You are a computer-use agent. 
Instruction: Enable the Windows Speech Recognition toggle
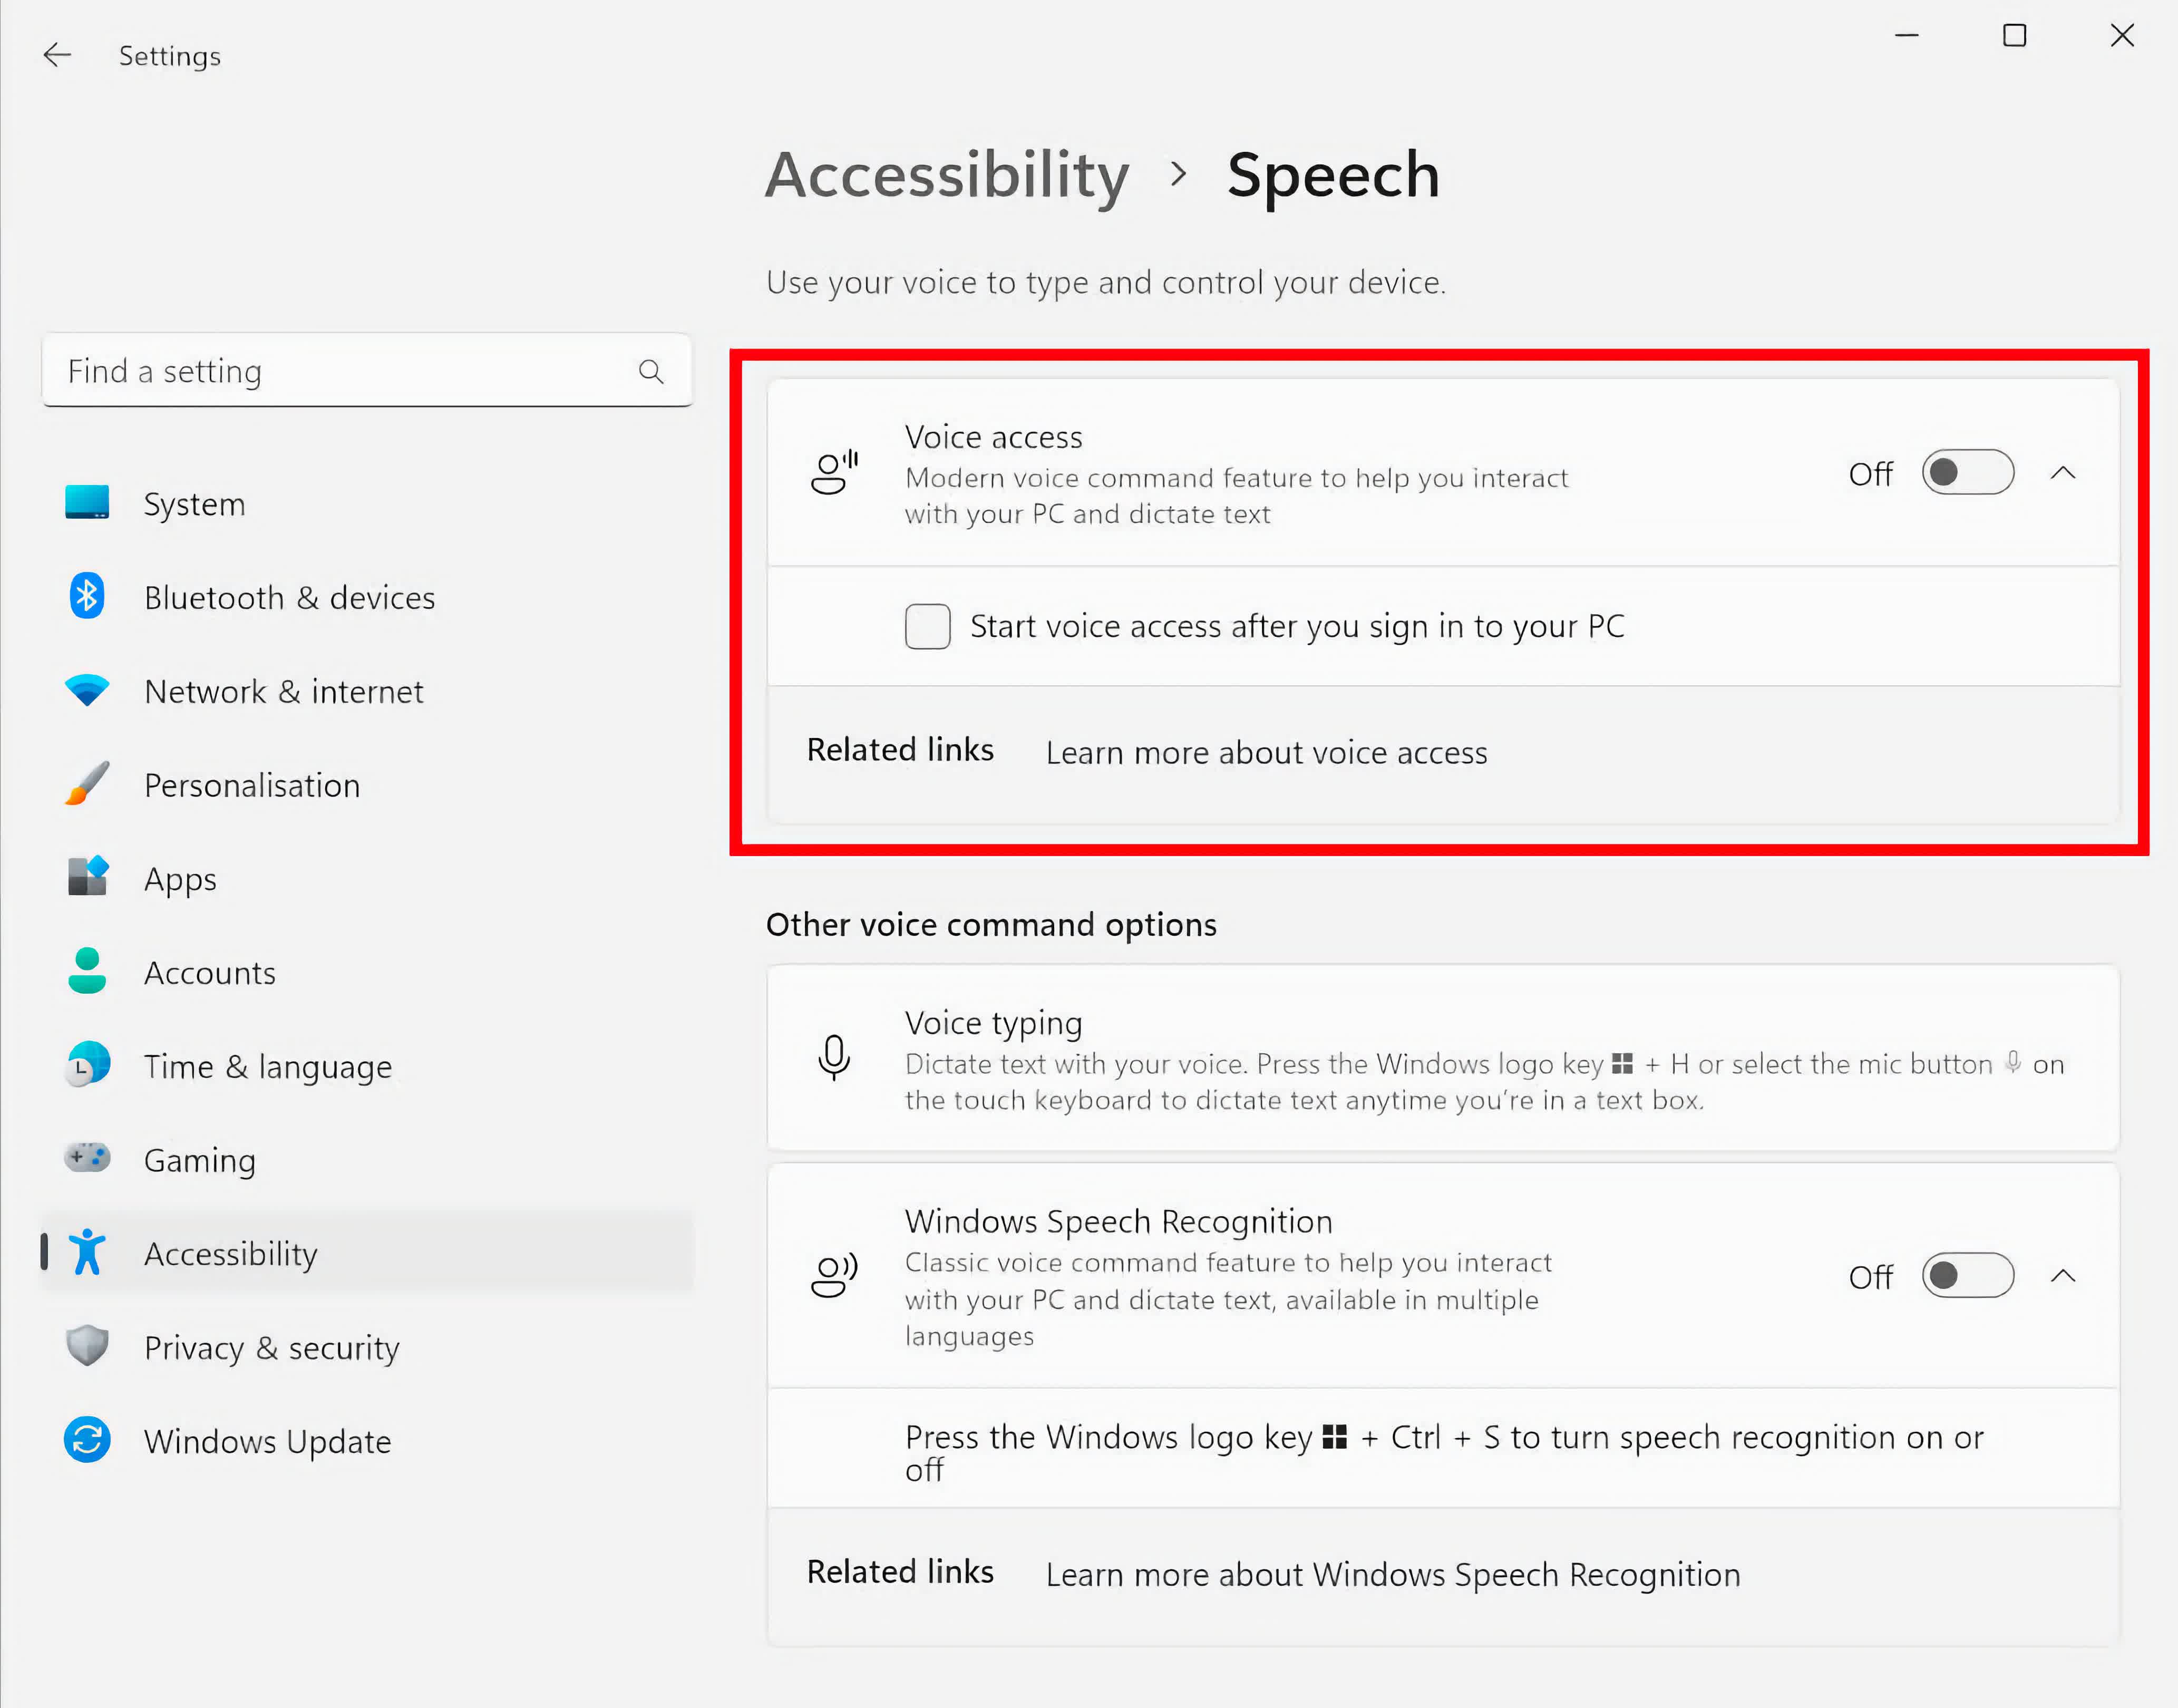point(1966,1276)
